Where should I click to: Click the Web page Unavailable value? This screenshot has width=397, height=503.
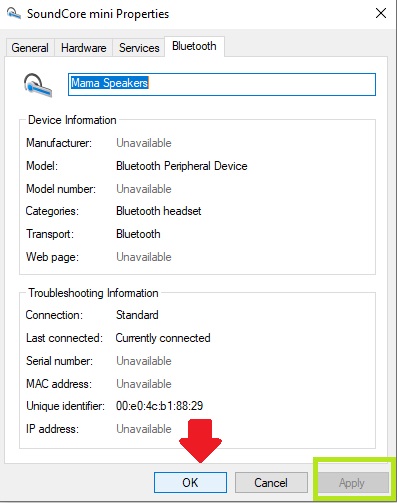(x=144, y=257)
